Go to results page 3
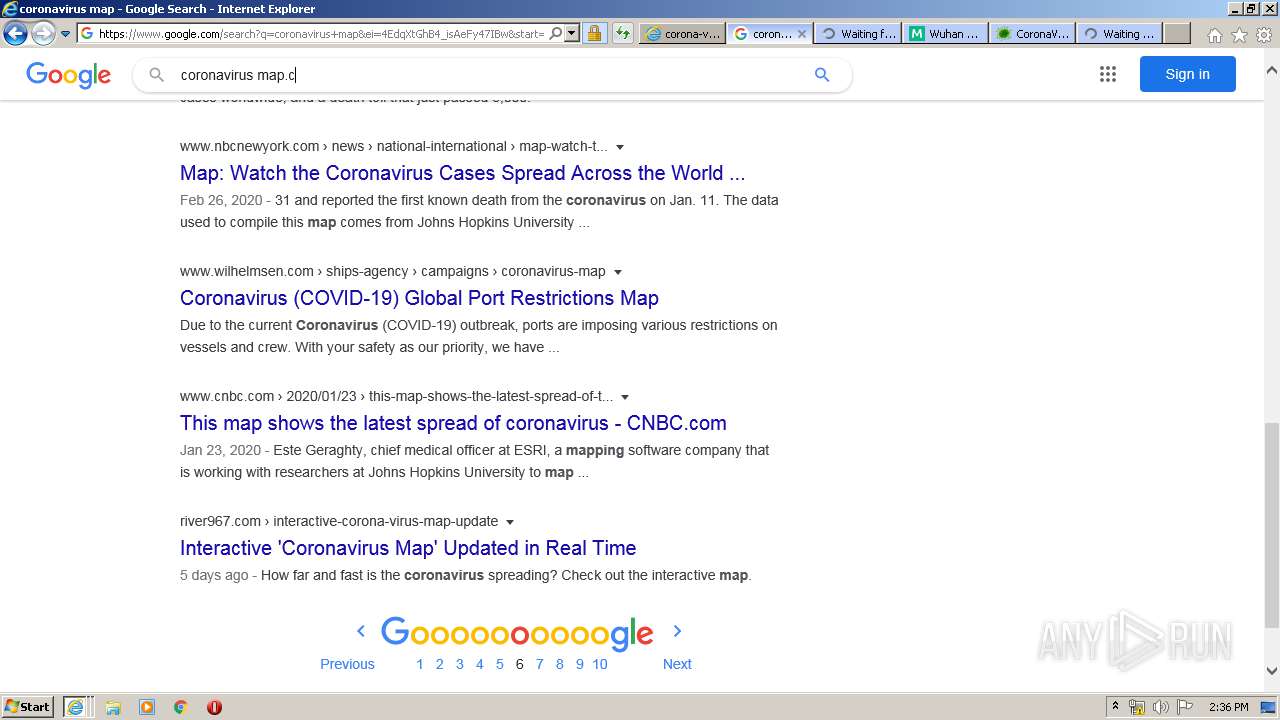Image resolution: width=1280 pixels, height=720 pixels. (459, 664)
